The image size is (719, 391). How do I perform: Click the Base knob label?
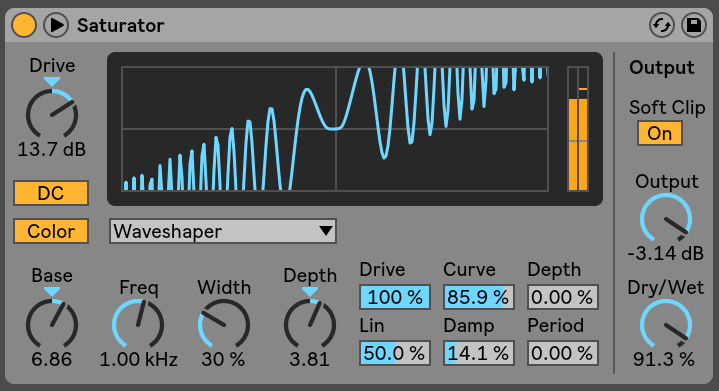pyautogui.click(x=52, y=276)
